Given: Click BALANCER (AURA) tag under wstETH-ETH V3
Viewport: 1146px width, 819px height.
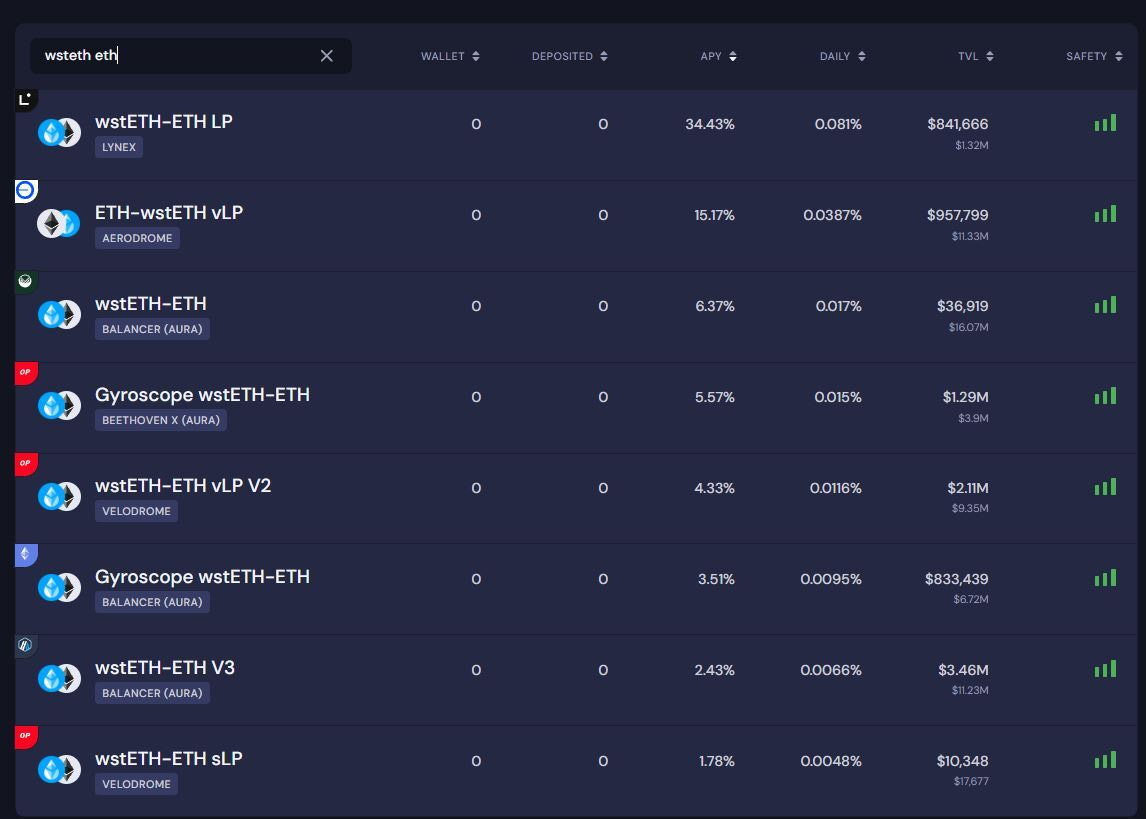Looking at the screenshot, I should (152, 693).
